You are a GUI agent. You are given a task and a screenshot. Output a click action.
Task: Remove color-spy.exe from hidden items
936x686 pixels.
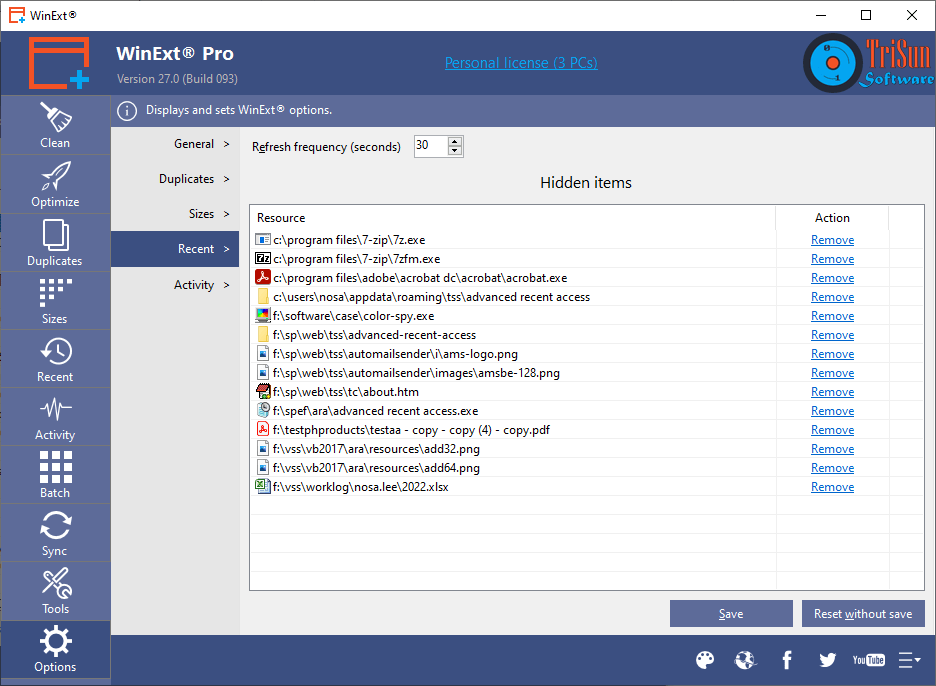tap(832, 316)
